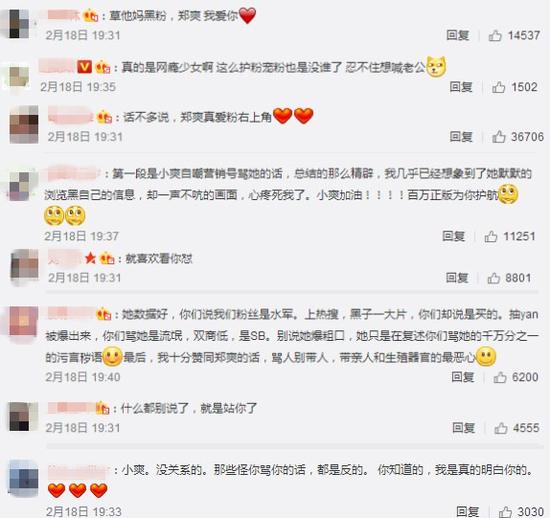550x518 pixels.
Task: Tap thumbs-up beside 11251 likes
Action: click(491, 237)
